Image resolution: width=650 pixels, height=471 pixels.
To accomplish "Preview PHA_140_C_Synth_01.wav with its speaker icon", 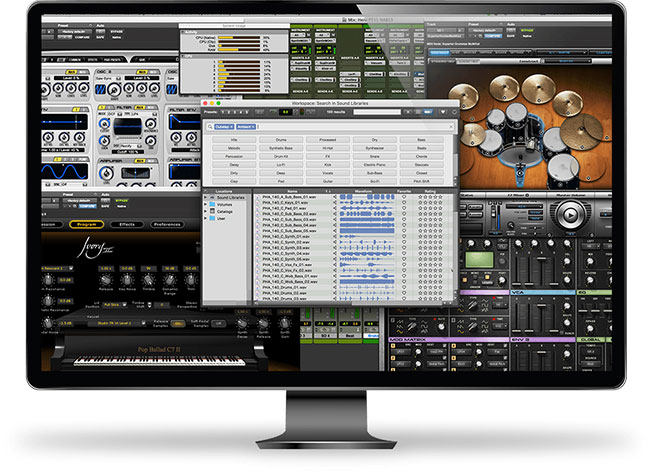I will 335,236.
